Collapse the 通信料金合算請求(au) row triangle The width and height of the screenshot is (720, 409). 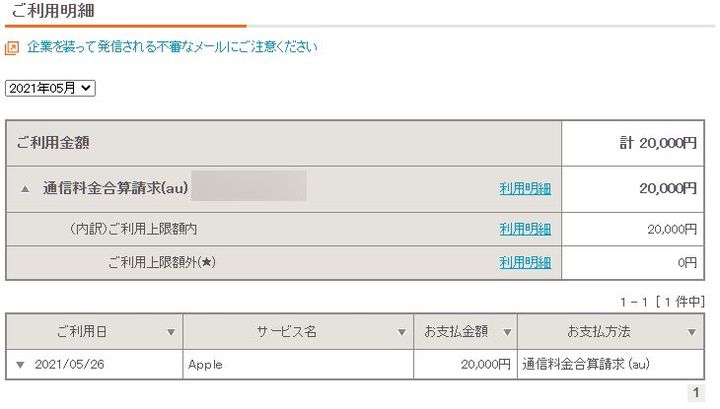(25, 189)
